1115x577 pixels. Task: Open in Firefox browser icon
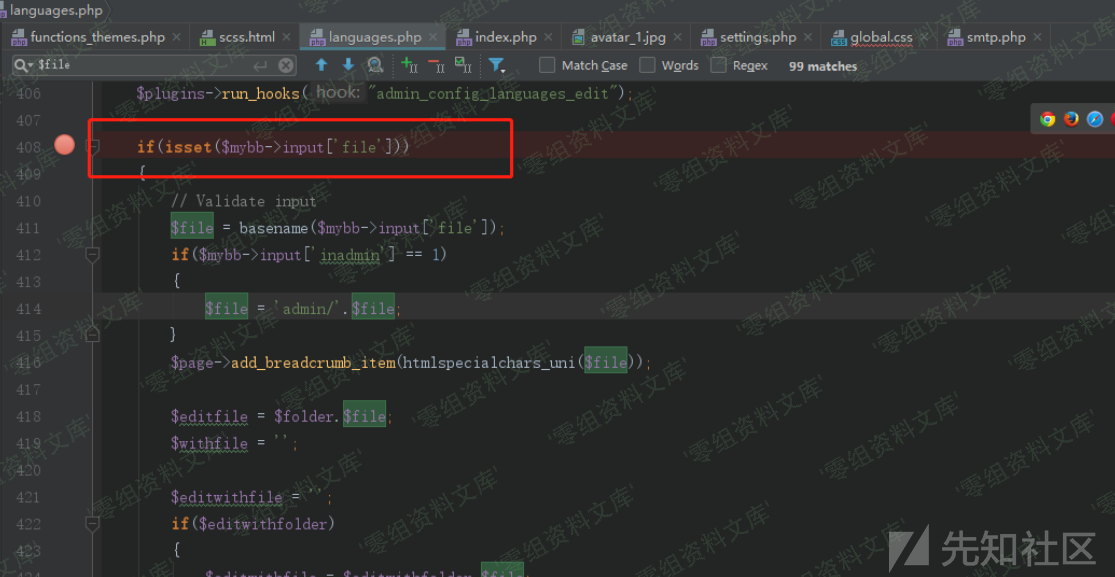pos(1071,119)
